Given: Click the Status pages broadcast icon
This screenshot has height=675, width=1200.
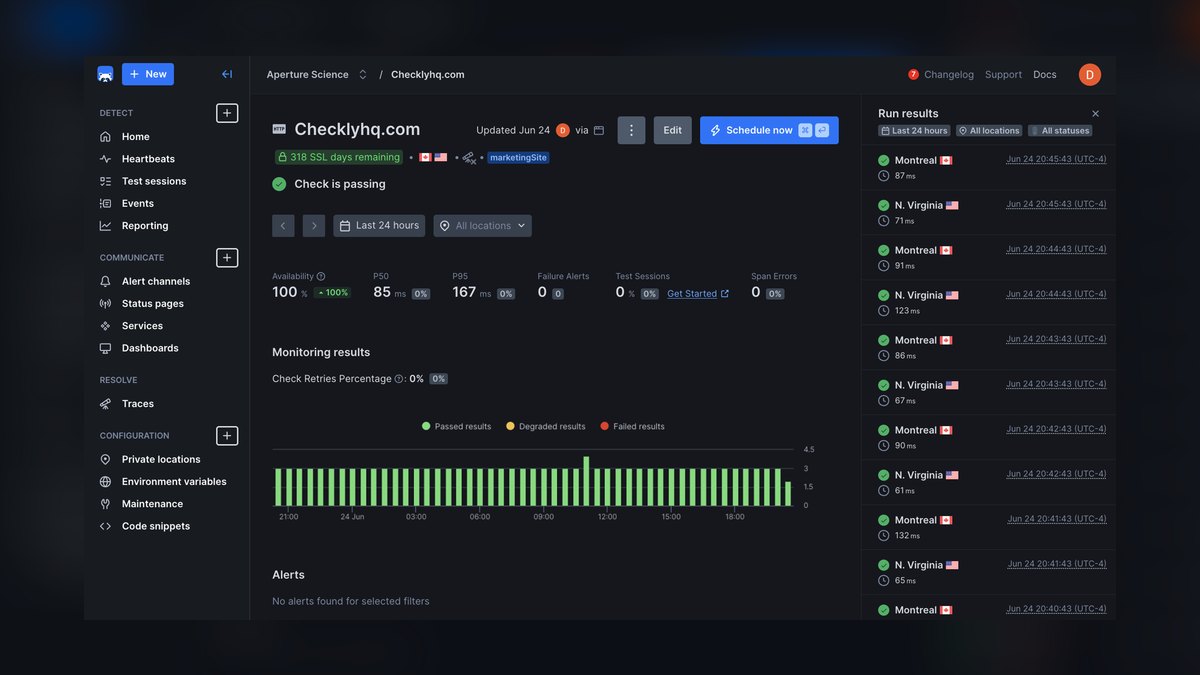Looking at the screenshot, I should 105,304.
